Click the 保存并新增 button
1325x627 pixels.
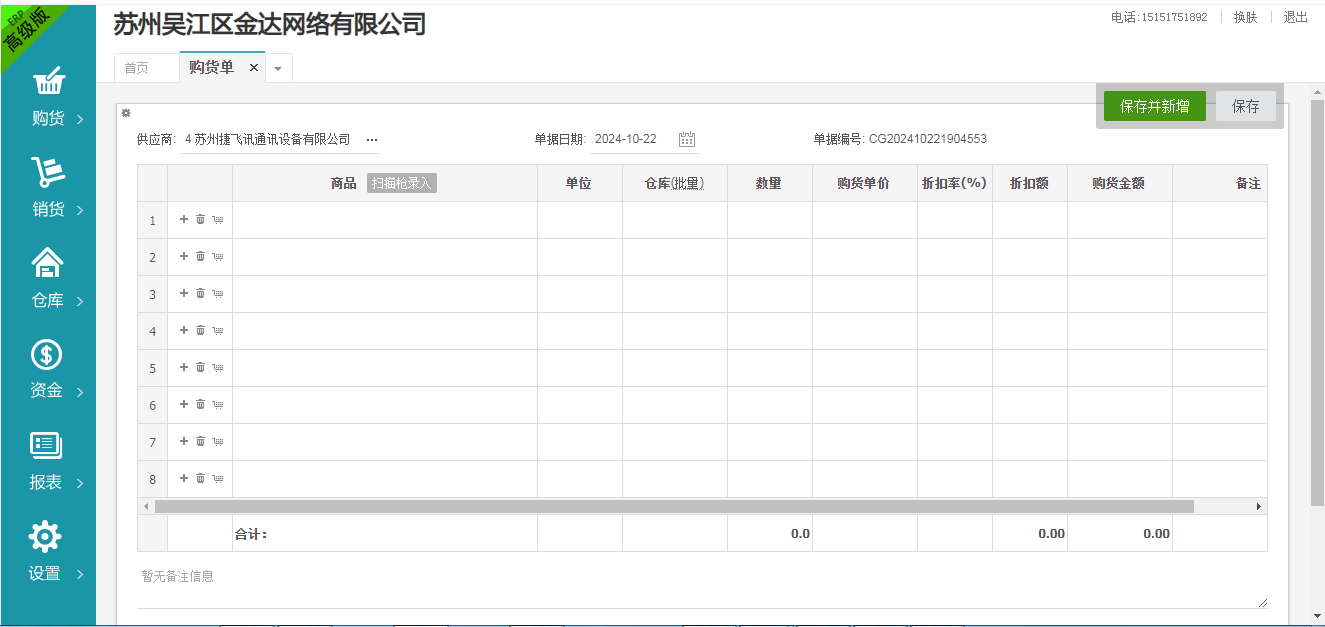tap(1154, 106)
